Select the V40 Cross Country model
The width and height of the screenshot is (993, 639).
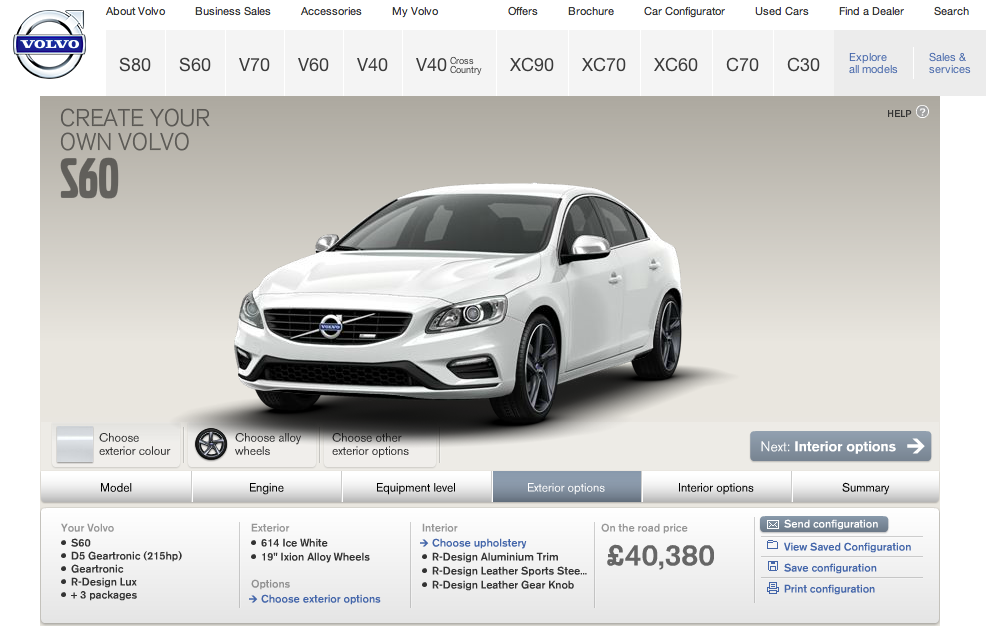click(448, 65)
